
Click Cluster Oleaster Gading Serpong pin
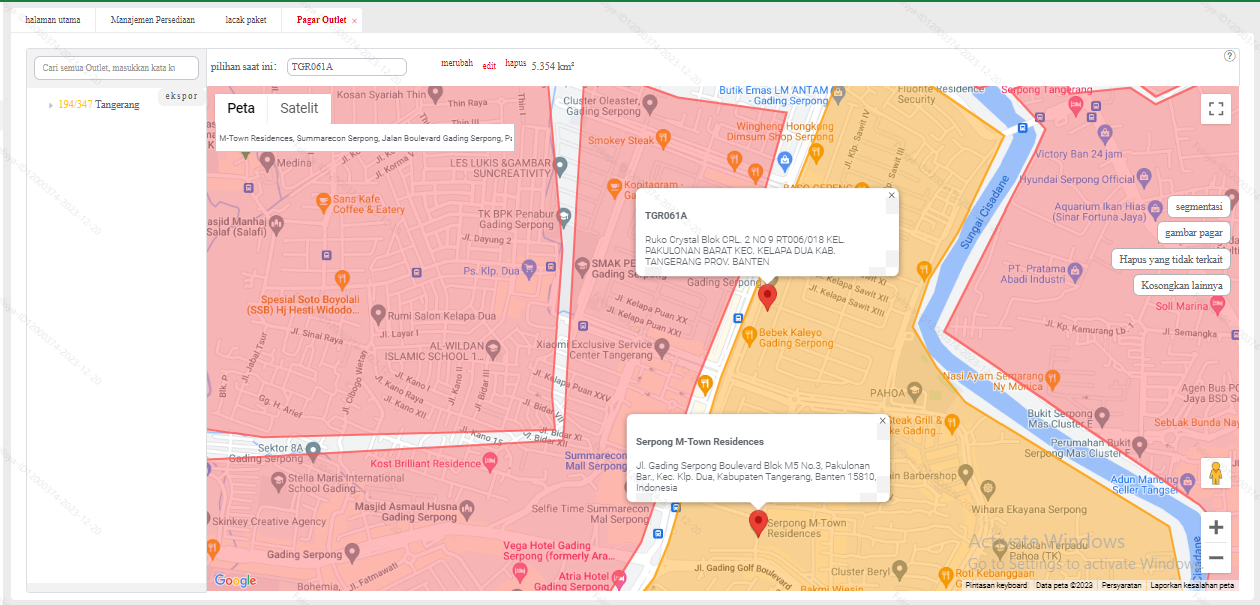[651, 102]
